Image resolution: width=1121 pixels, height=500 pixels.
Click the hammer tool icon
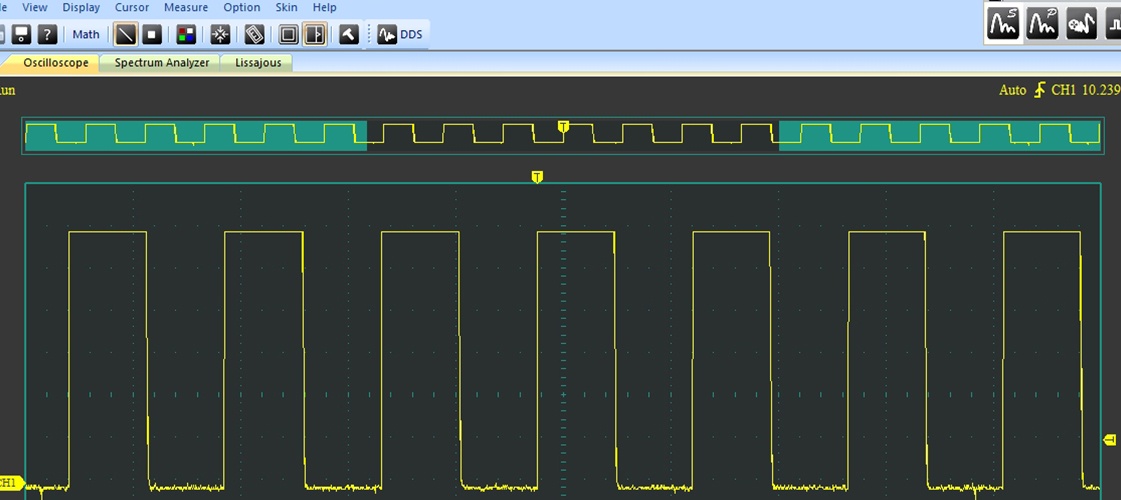click(x=349, y=34)
